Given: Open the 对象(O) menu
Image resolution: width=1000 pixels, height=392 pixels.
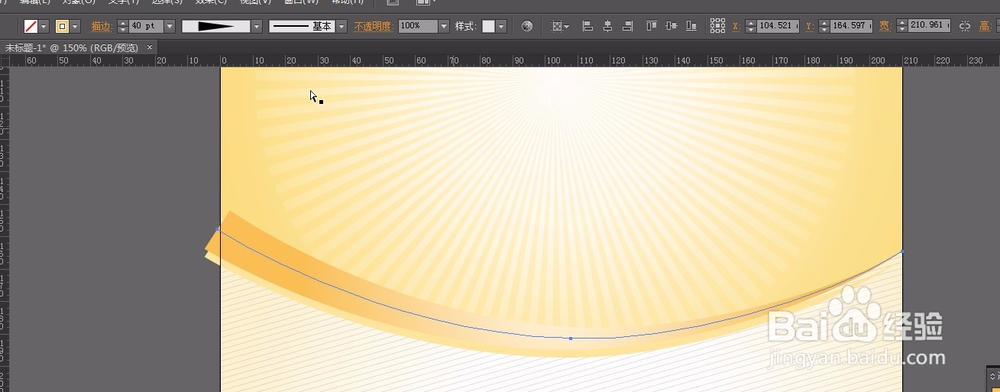Looking at the screenshot, I should point(78,2).
